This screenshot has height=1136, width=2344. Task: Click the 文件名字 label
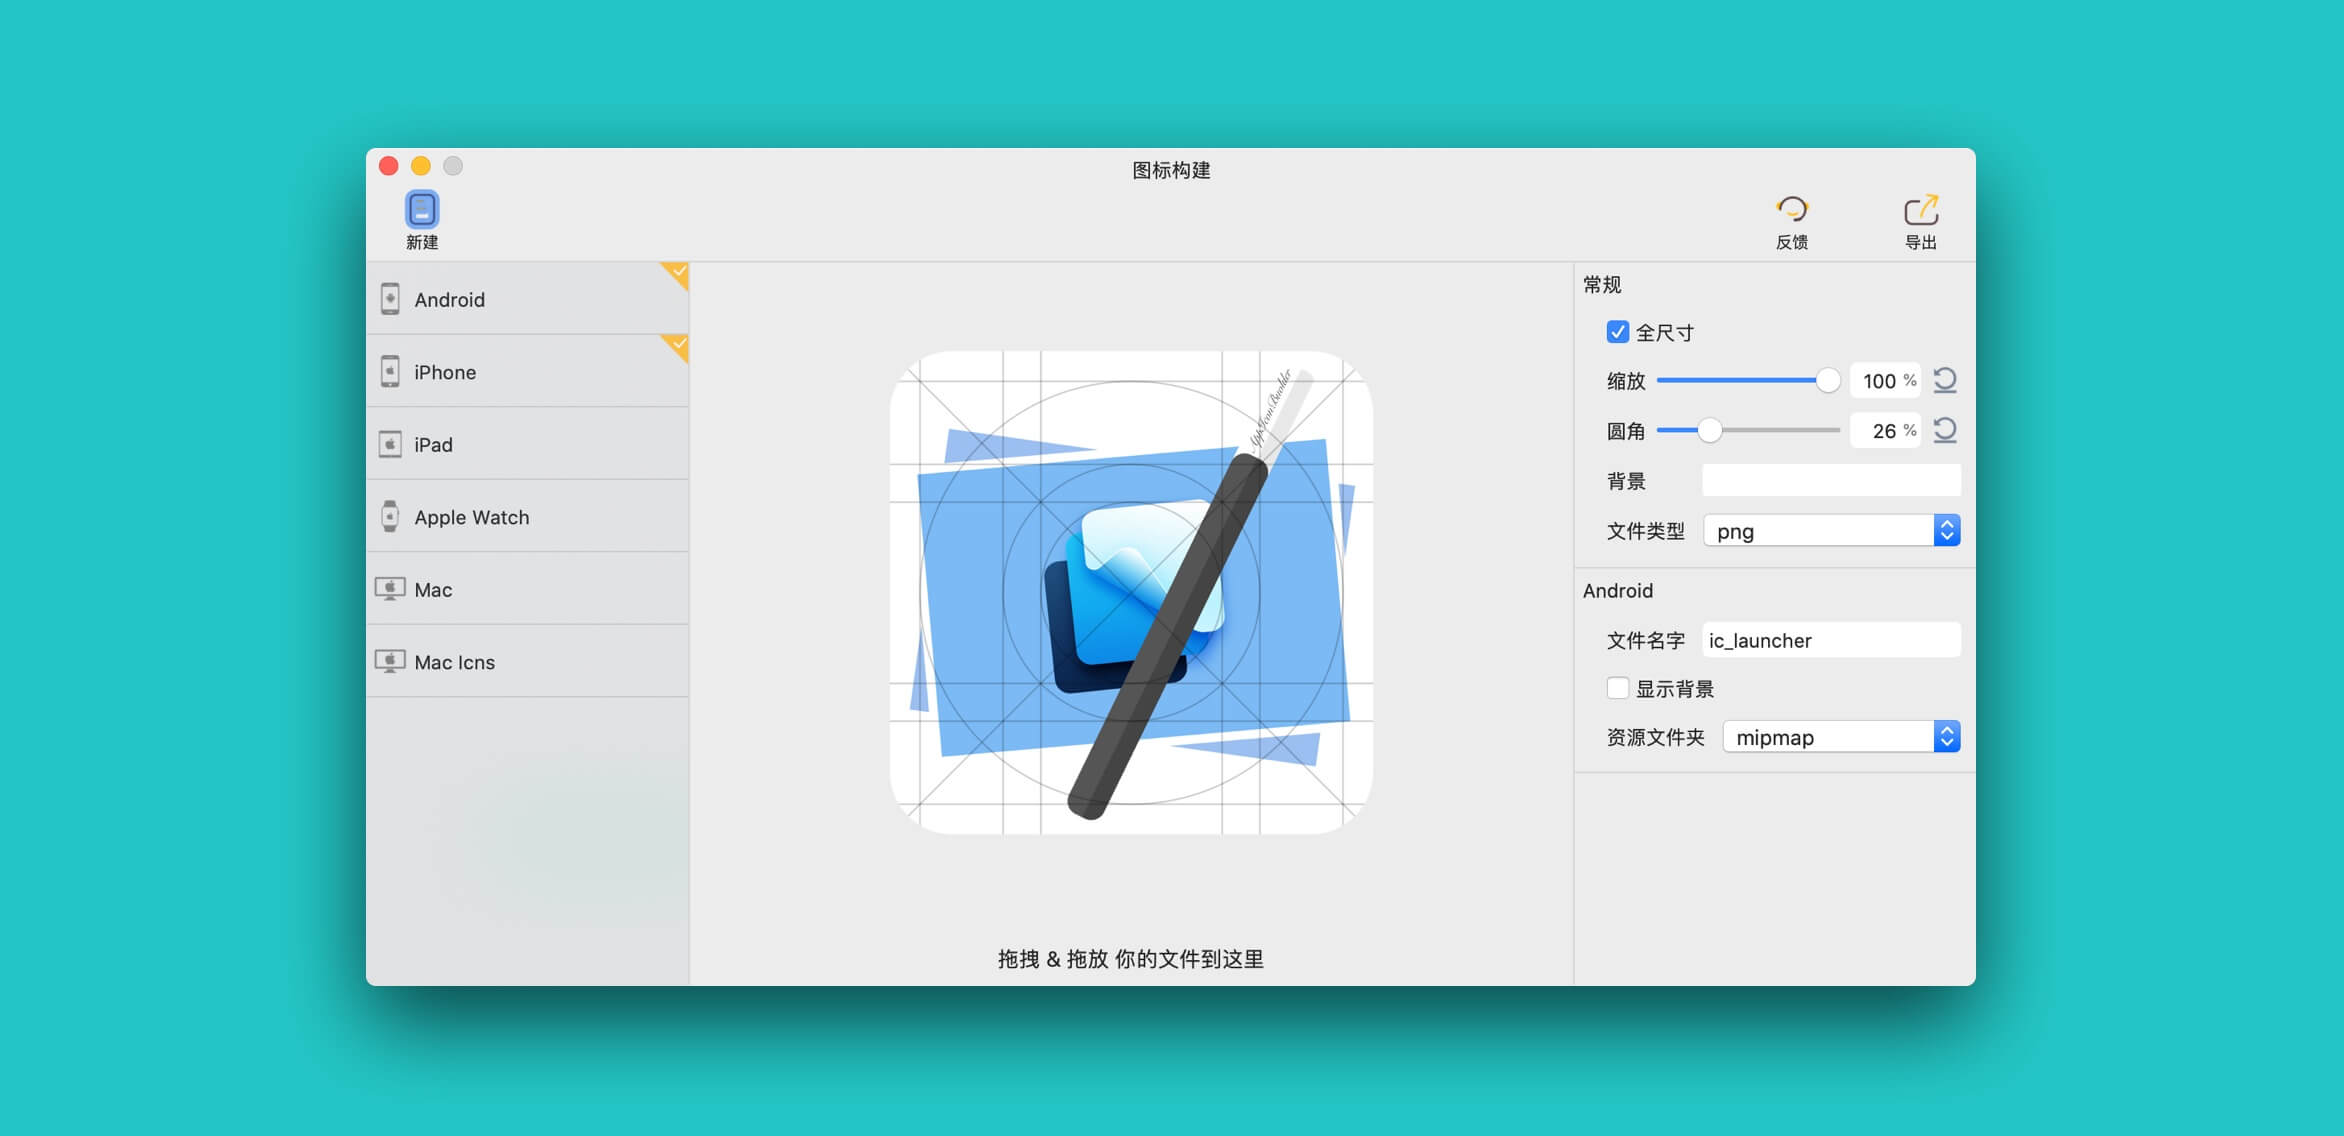1645,640
